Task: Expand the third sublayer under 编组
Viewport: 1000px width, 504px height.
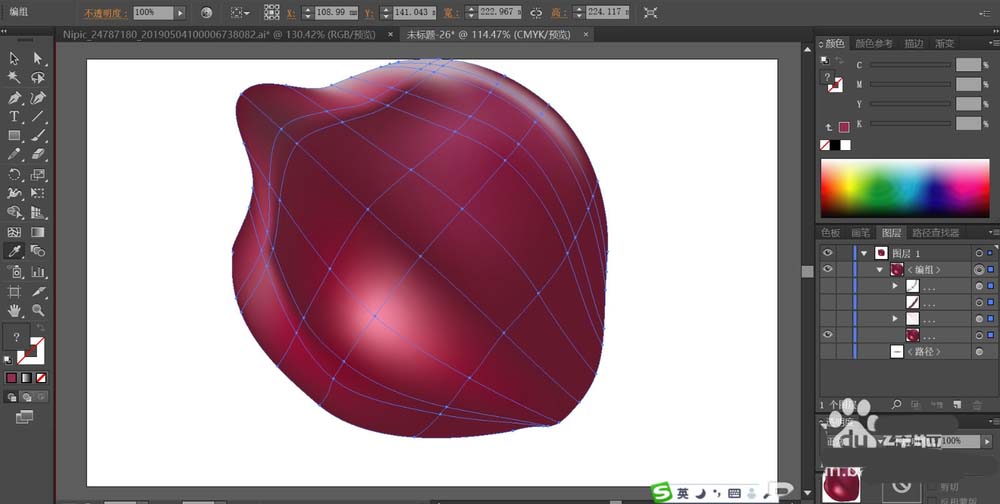Action: point(895,318)
